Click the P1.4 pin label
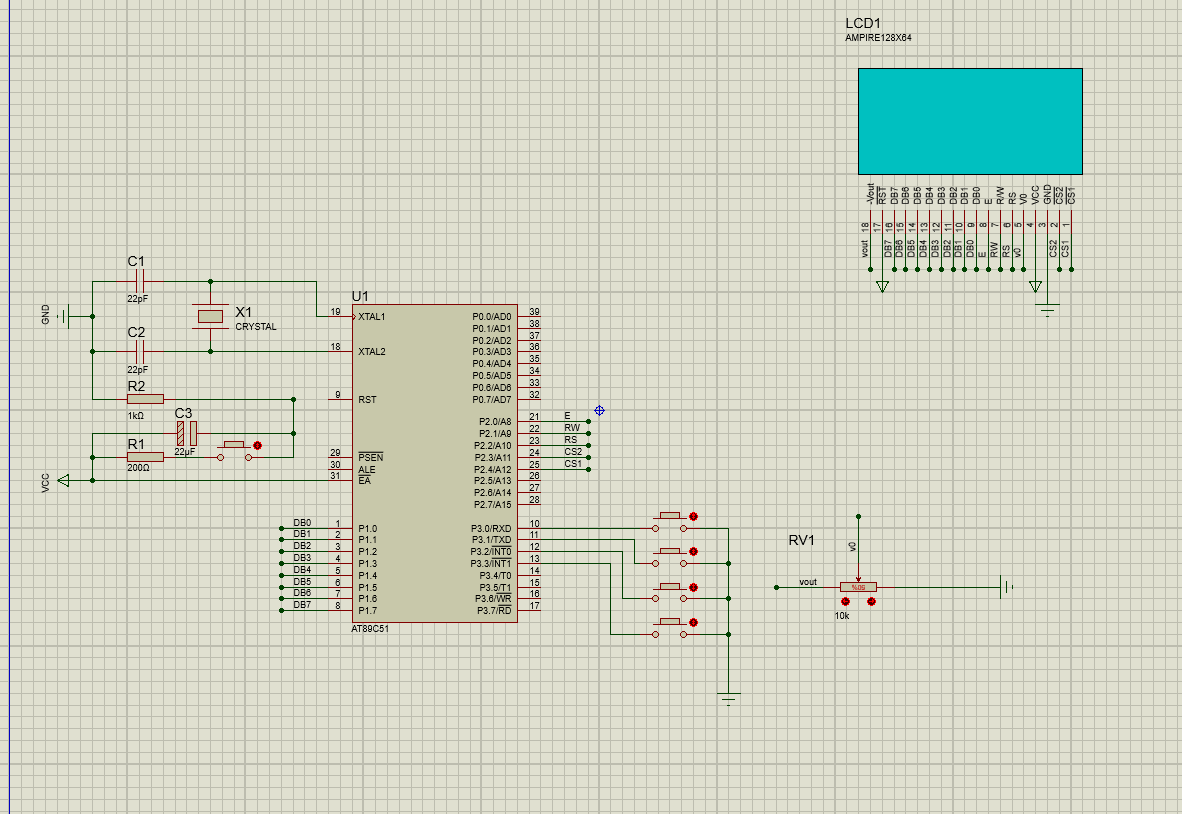The image size is (1182, 814). coord(367,576)
